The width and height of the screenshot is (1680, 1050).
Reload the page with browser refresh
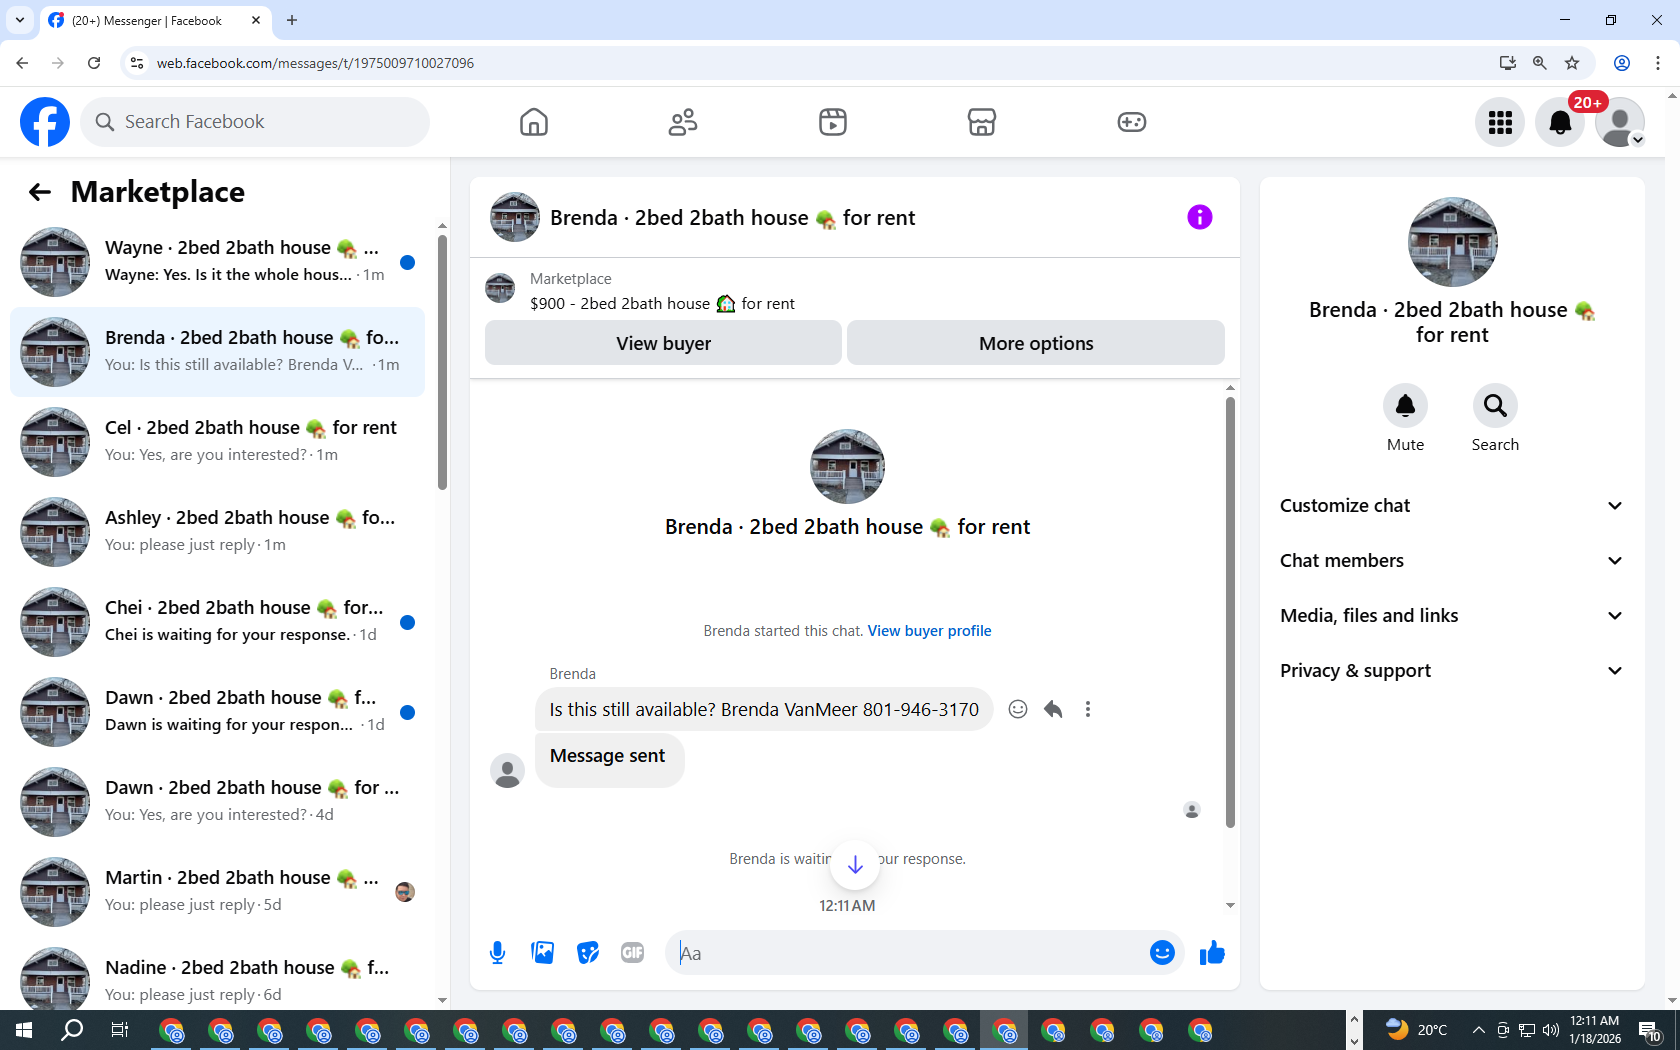(94, 63)
